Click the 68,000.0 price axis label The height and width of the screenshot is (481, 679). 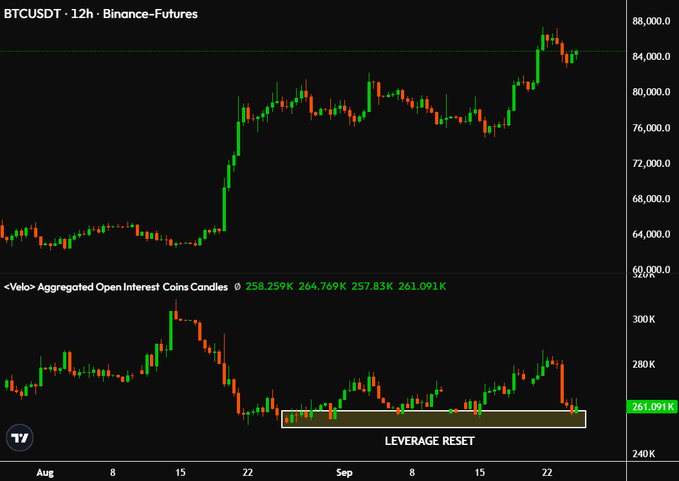point(651,199)
